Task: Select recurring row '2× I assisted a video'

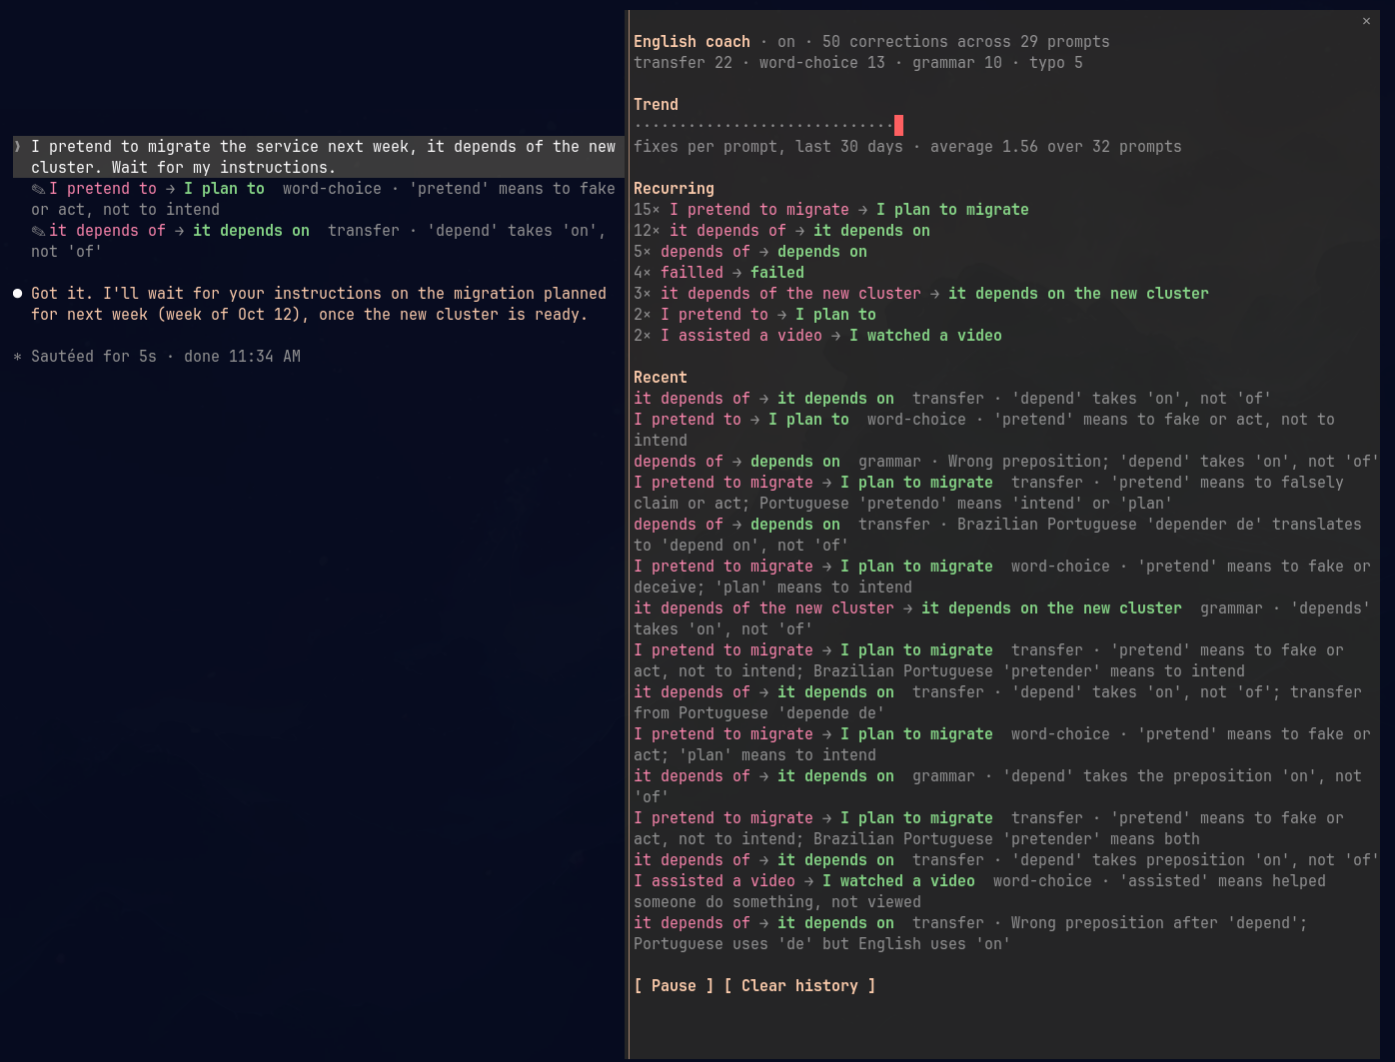Action: click(818, 336)
